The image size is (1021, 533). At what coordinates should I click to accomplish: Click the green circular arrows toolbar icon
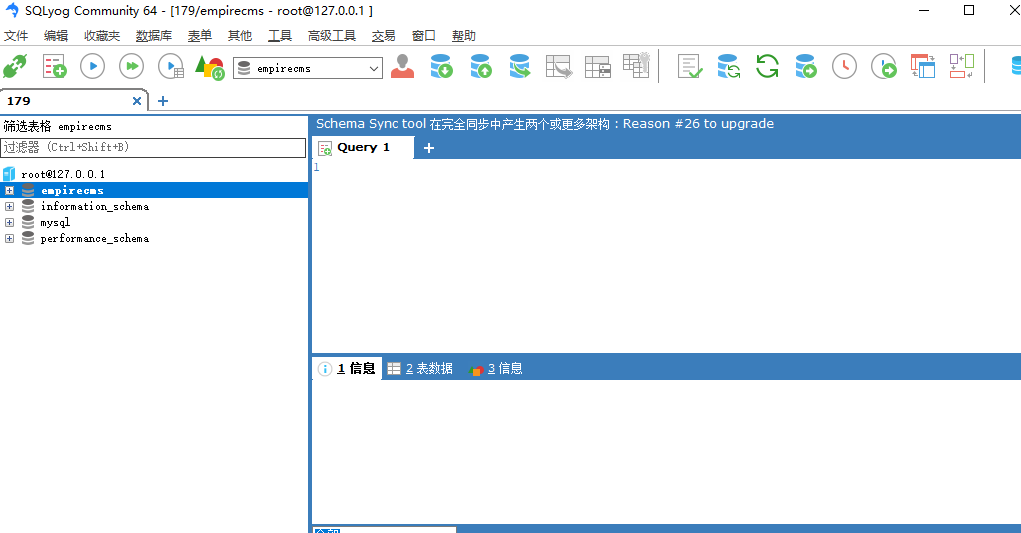[x=767, y=66]
